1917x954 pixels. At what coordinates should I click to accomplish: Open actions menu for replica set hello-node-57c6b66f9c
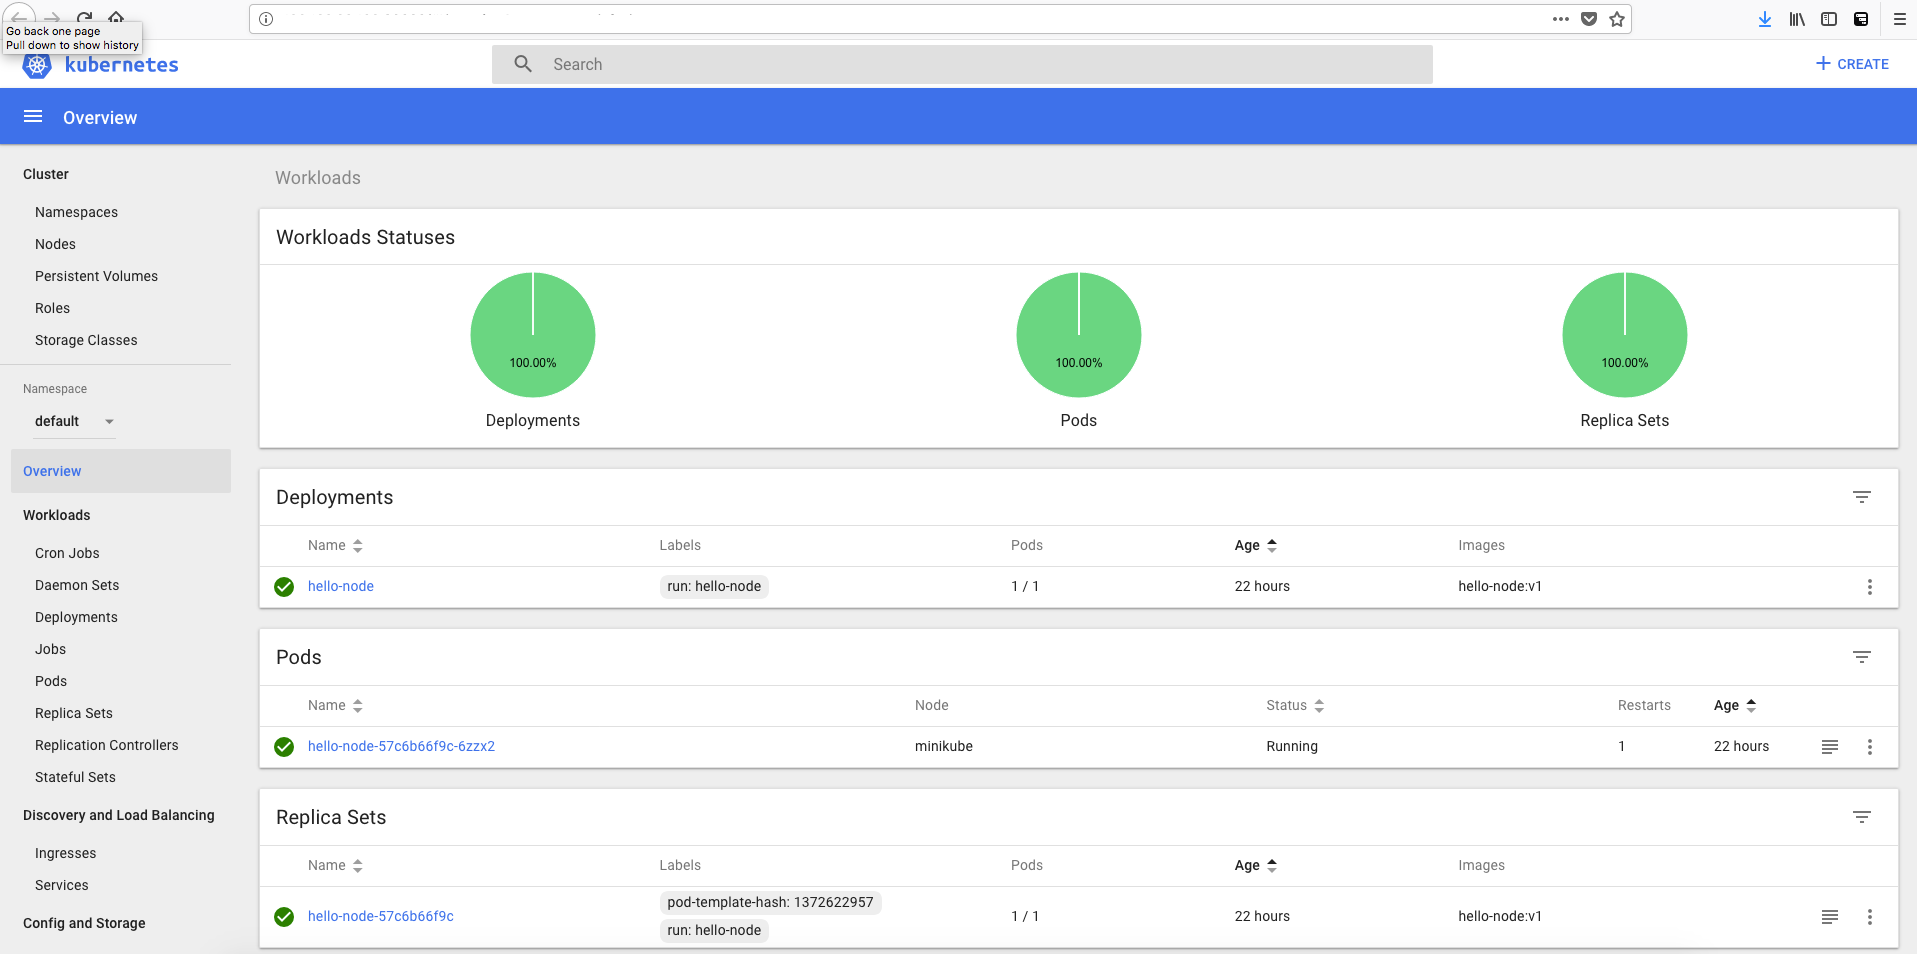(x=1869, y=917)
